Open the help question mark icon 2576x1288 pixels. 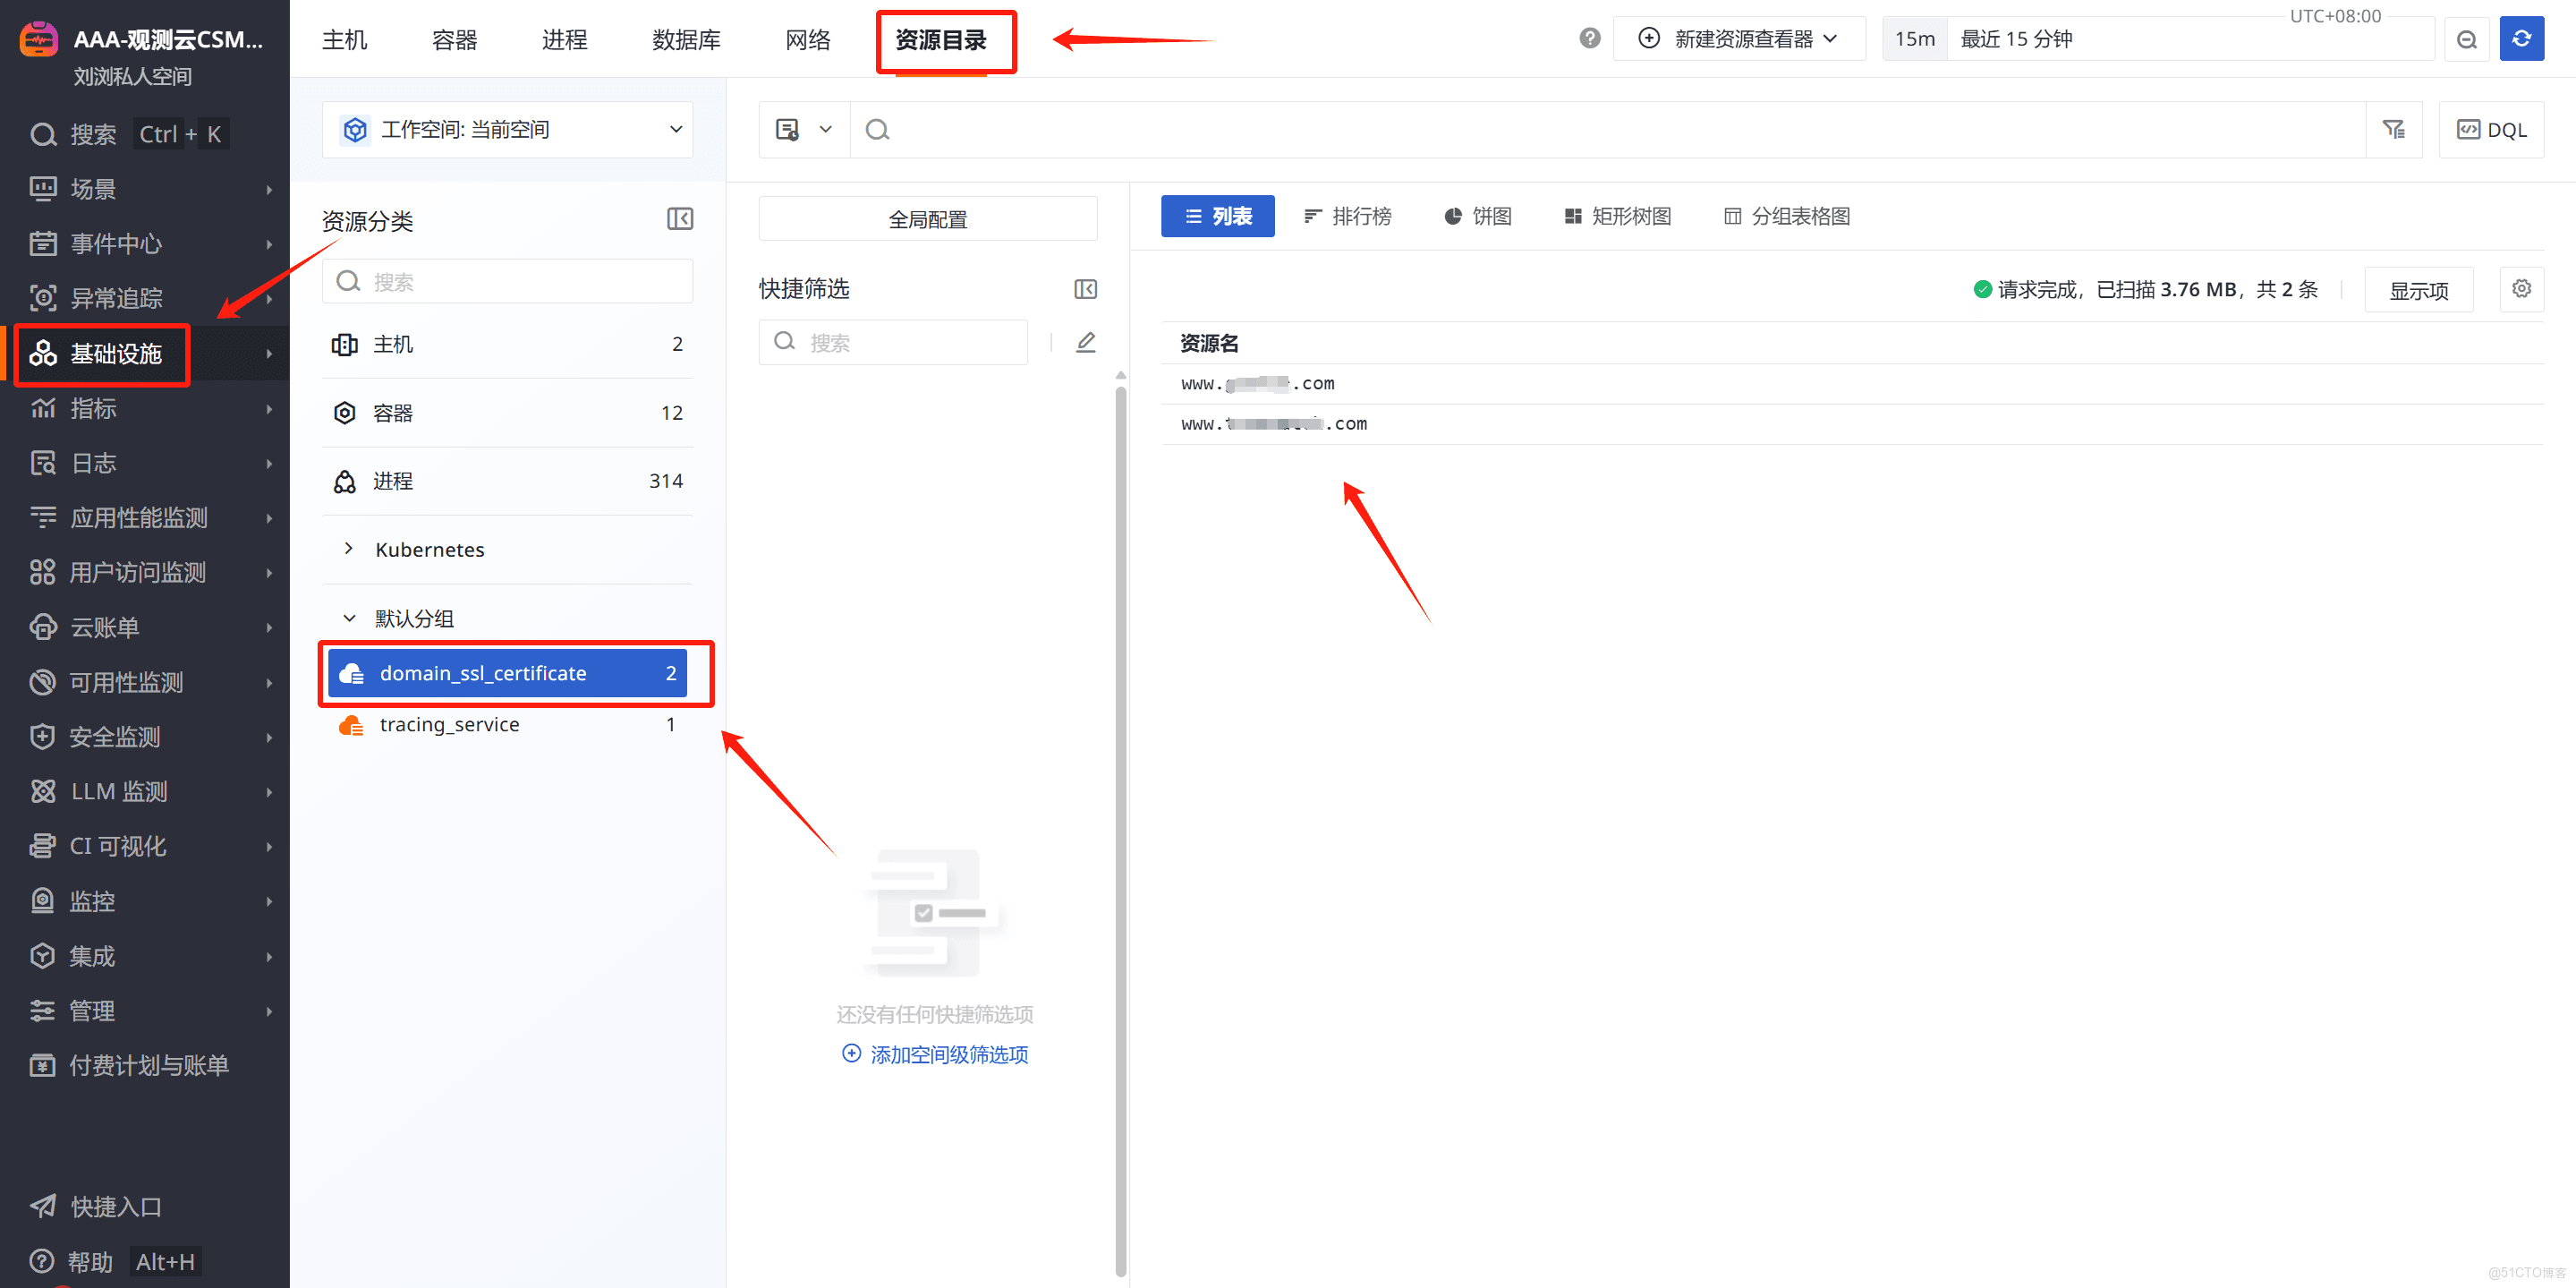tap(1589, 39)
